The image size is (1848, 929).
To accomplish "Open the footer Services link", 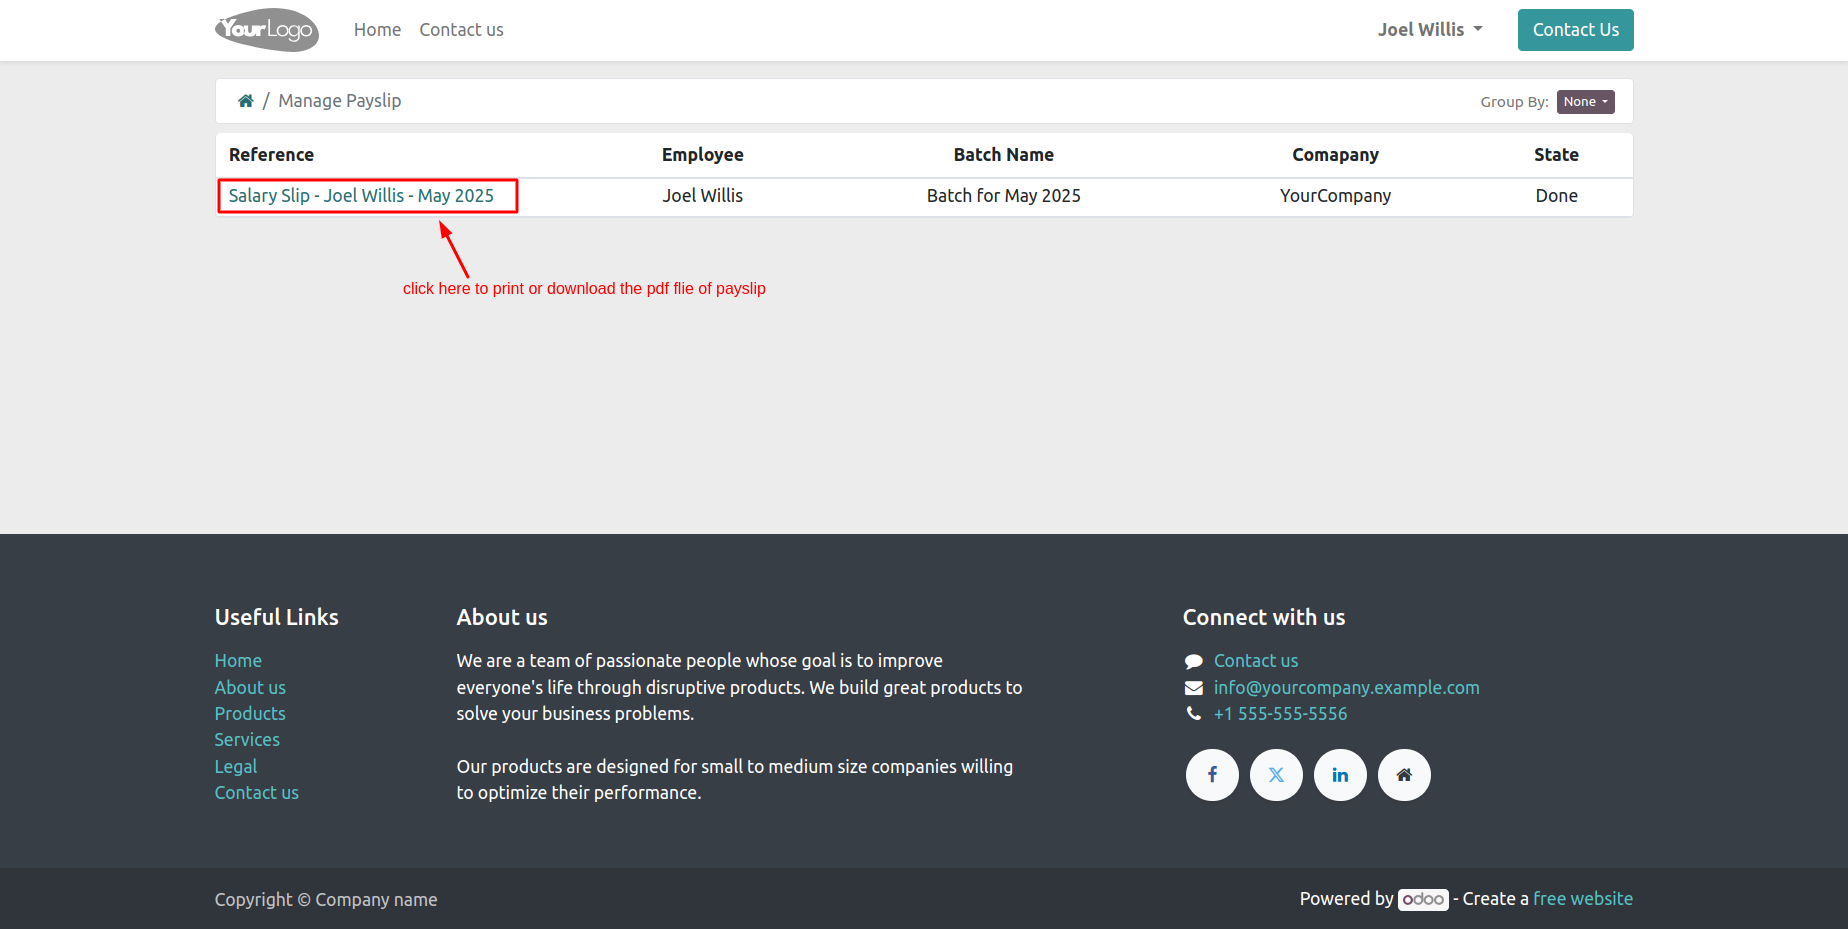I will pyautogui.click(x=247, y=740).
